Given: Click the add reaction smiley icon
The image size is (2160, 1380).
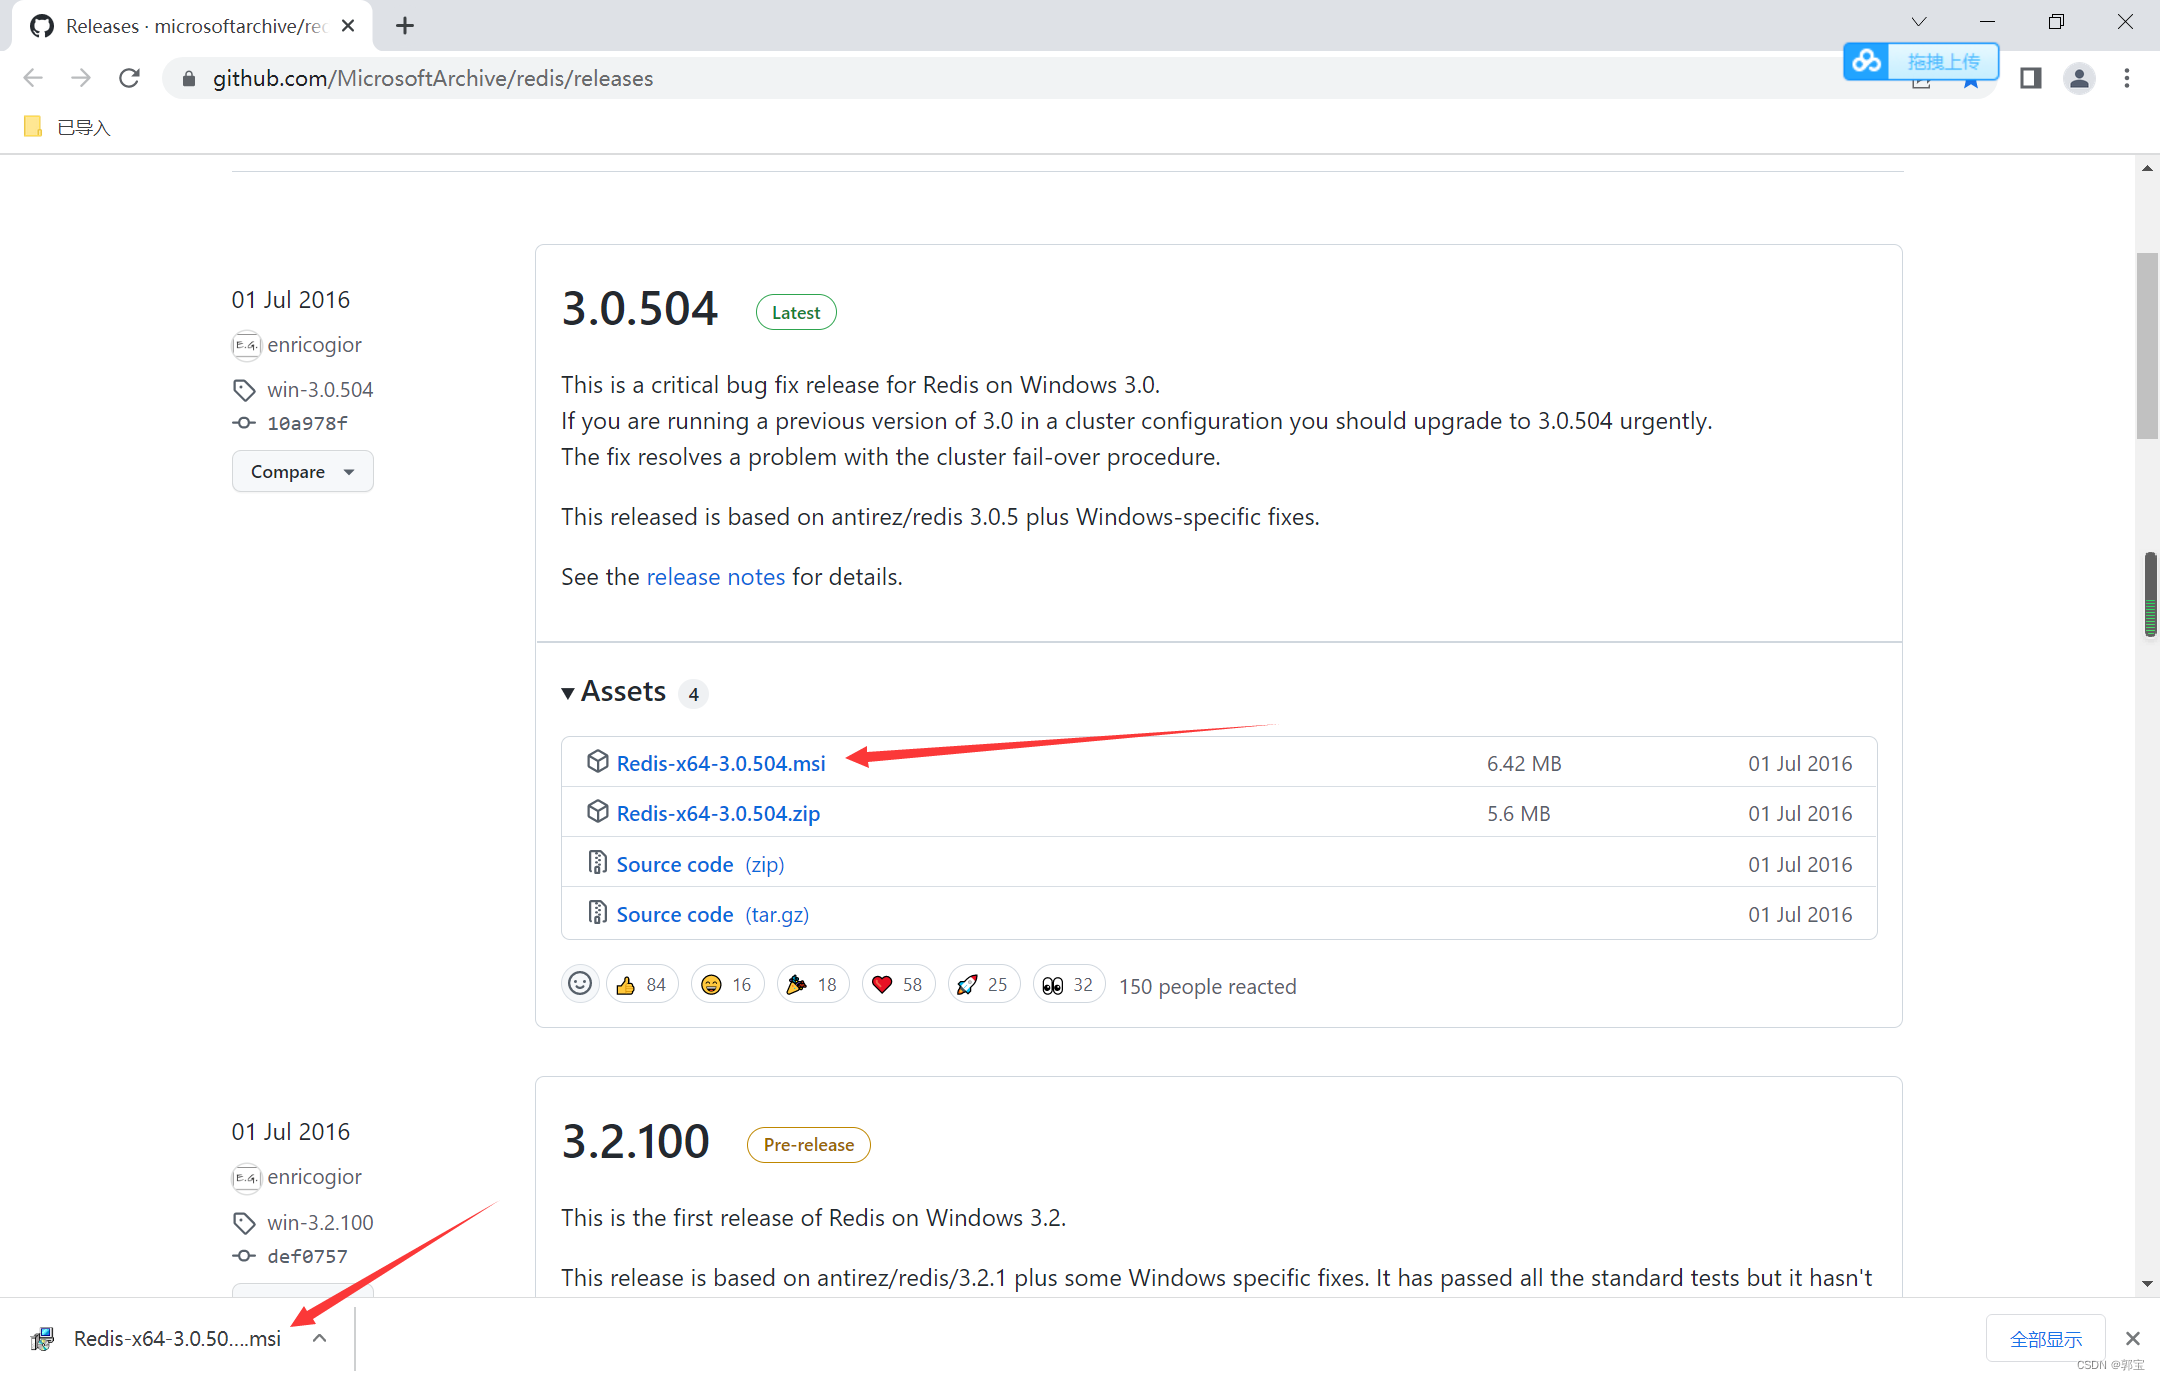Looking at the screenshot, I should 580,984.
